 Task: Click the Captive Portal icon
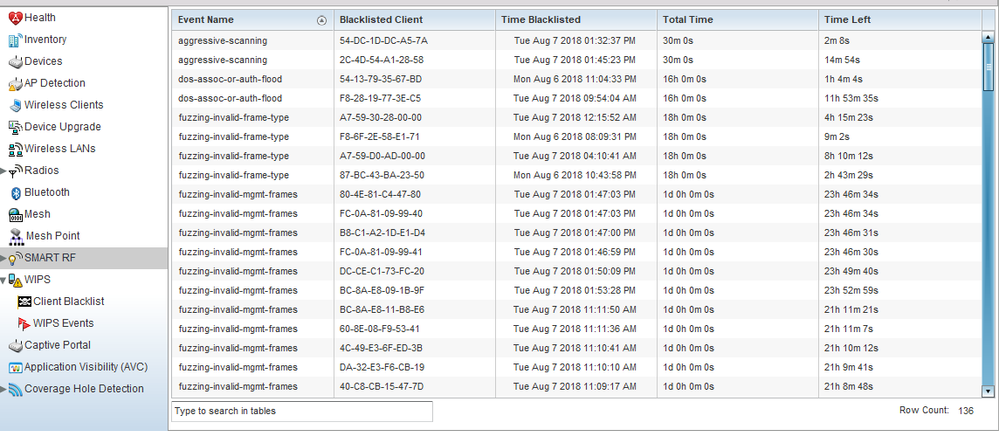14,345
